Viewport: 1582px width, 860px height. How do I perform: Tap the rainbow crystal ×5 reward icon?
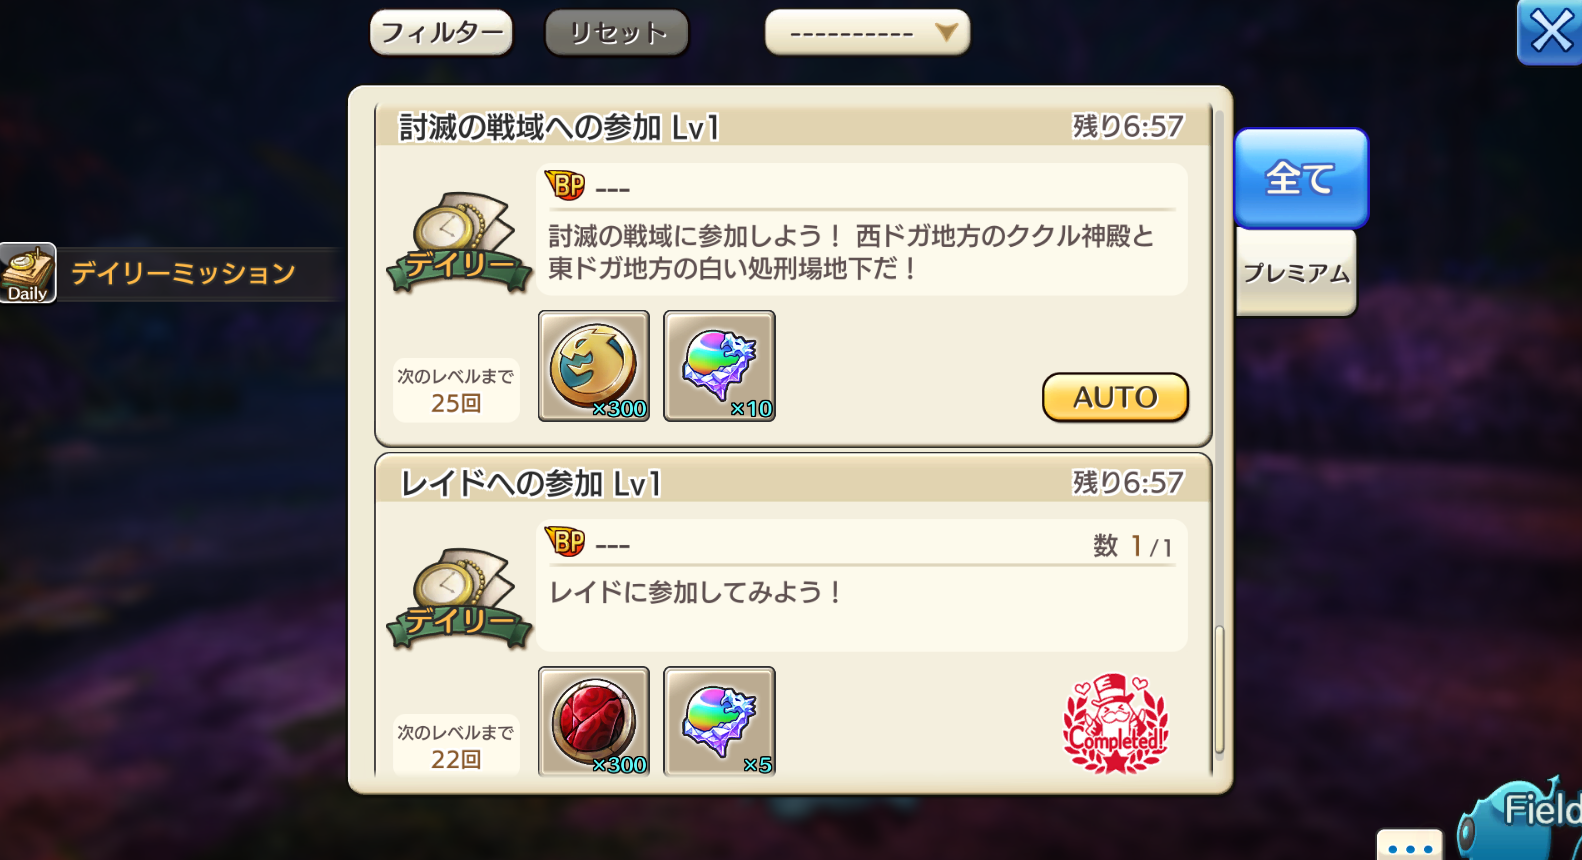point(719,721)
